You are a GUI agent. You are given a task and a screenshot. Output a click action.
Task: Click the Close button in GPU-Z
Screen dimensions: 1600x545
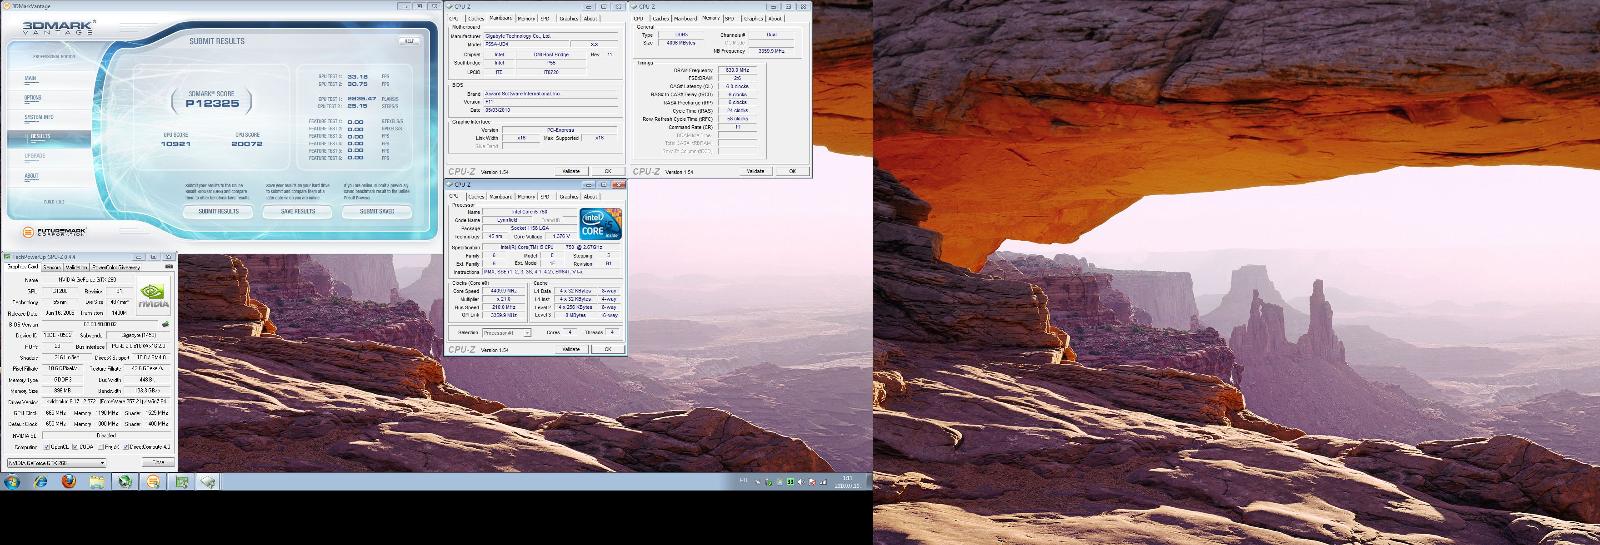click(x=157, y=463)
